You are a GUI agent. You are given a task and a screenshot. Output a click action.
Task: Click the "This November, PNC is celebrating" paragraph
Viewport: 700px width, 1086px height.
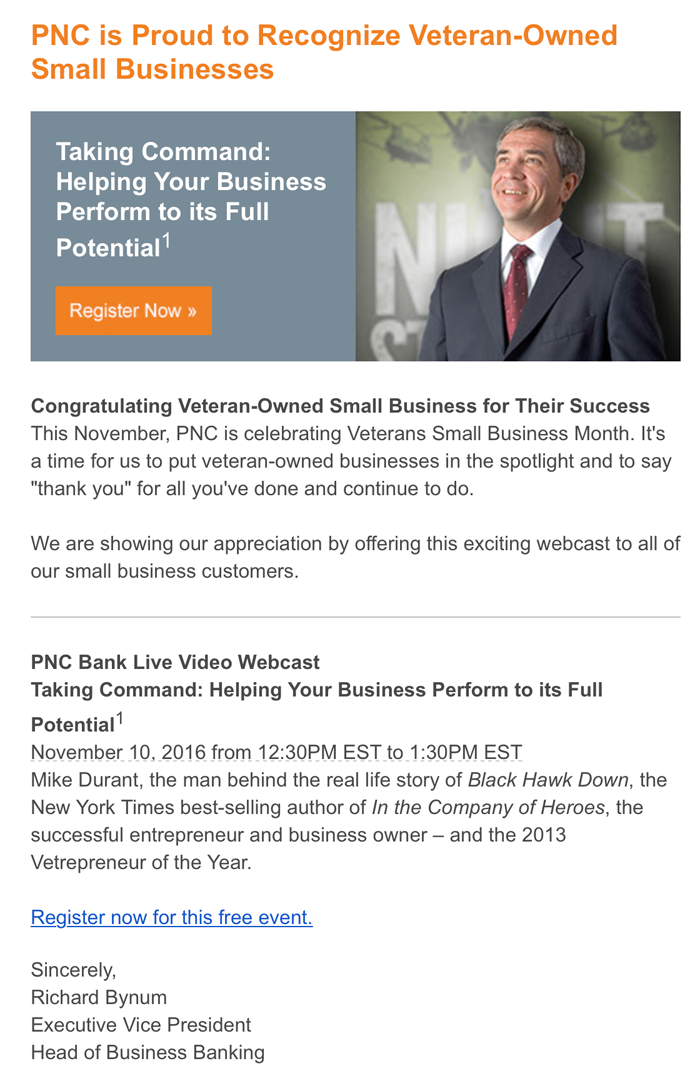[x=347, y=463]
